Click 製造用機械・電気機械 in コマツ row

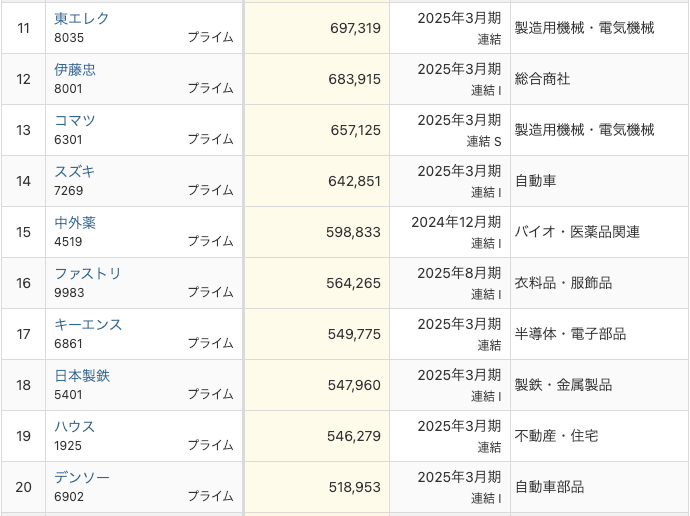pos(584,130)
